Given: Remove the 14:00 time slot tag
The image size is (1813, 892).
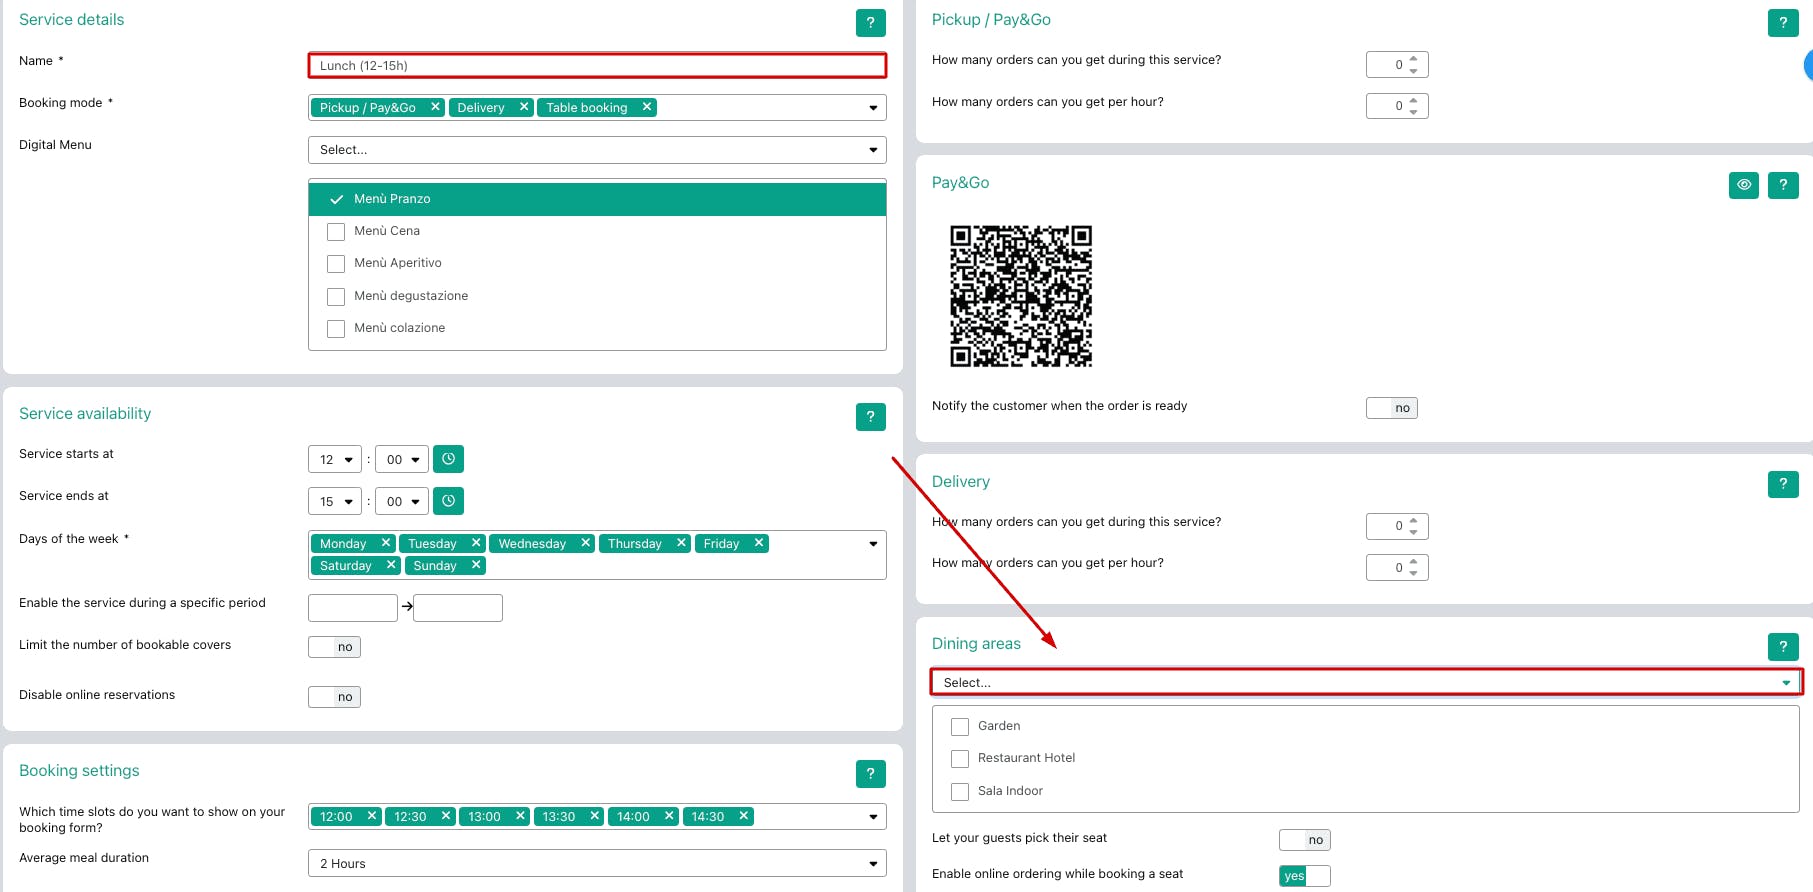Looking at the screenshot, I should 669,816.
